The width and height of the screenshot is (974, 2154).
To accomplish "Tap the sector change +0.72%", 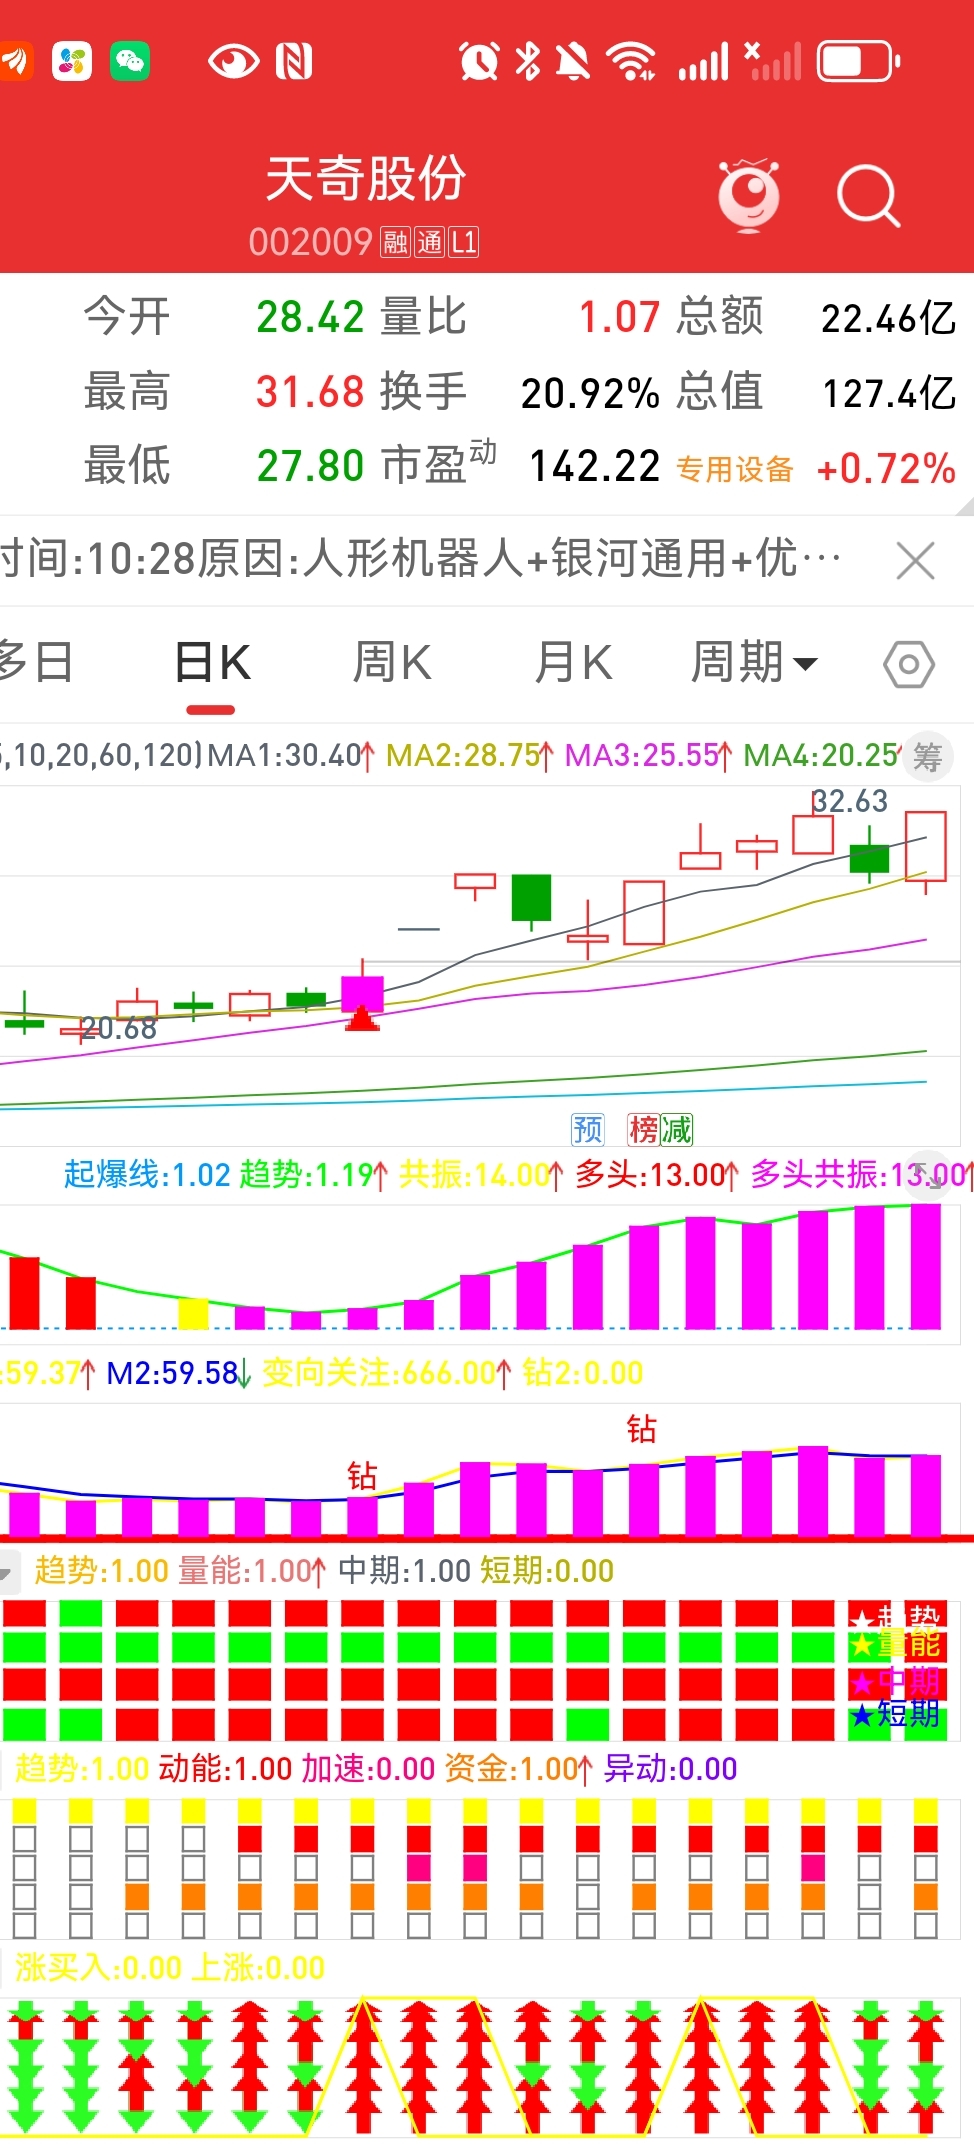I will tap(886, 468).
